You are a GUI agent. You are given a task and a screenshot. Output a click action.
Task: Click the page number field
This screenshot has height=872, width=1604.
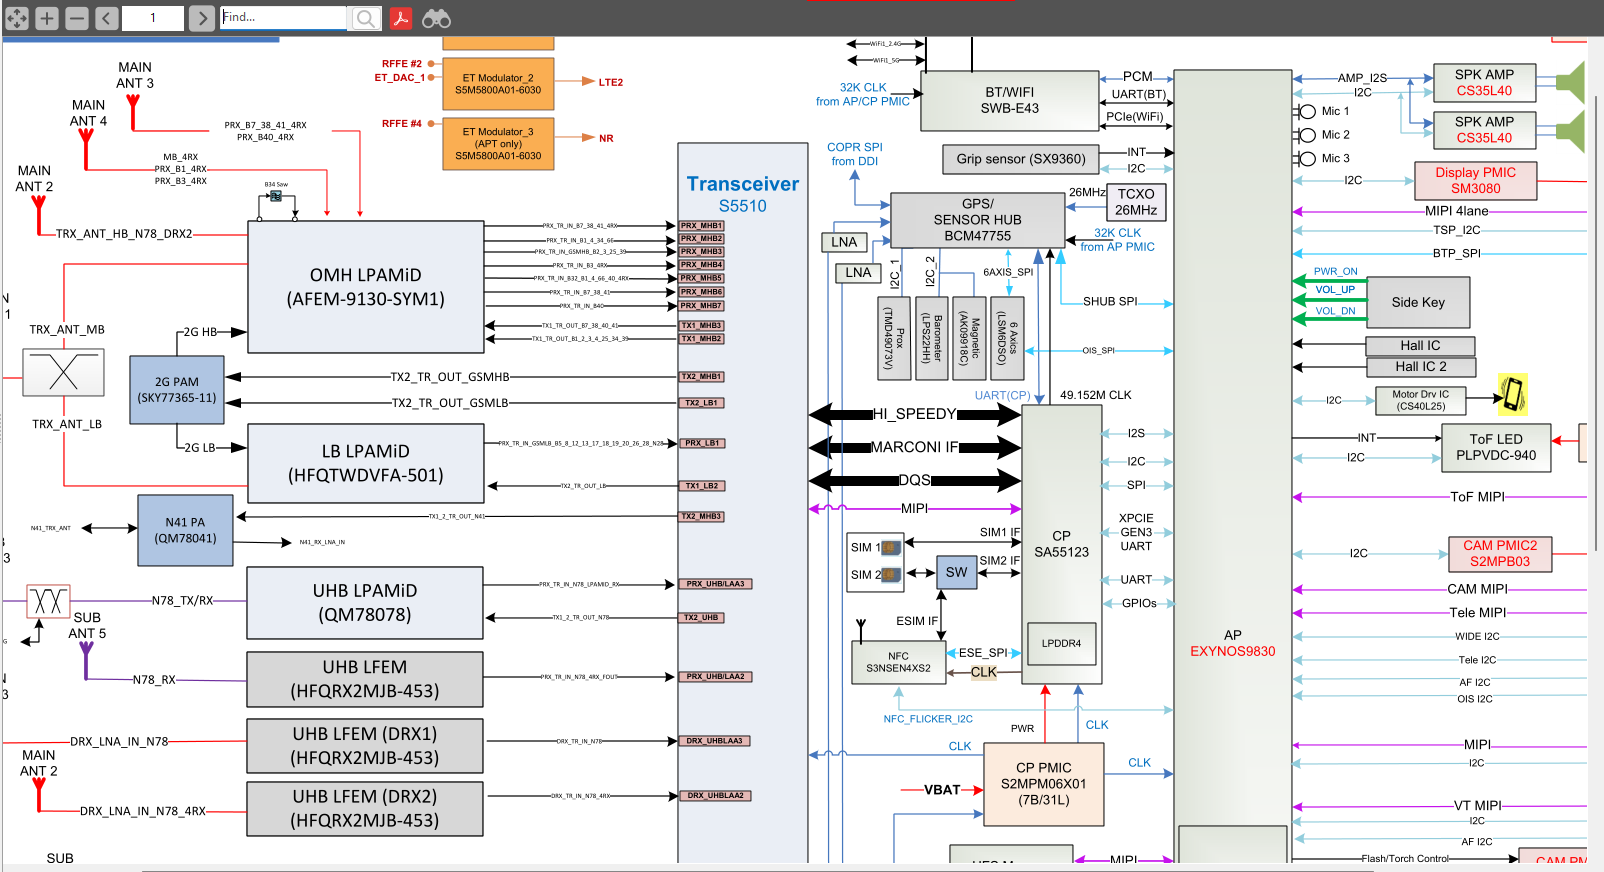pyautogui.click(x=153, y=17)
